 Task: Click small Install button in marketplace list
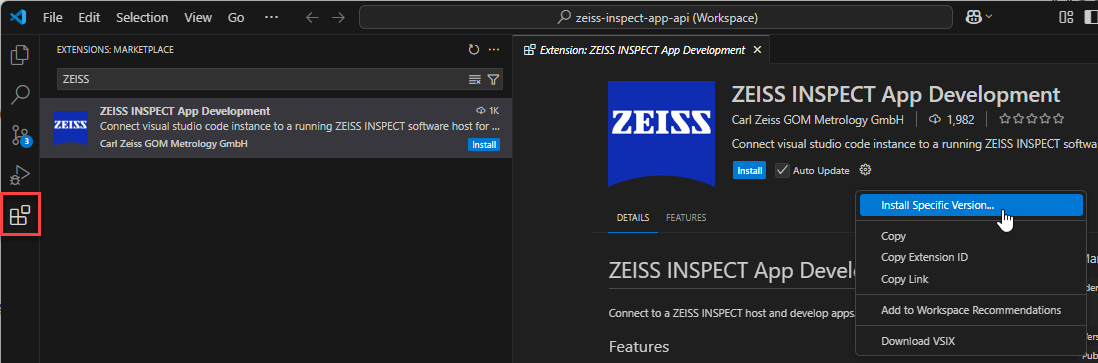point(484,145)
